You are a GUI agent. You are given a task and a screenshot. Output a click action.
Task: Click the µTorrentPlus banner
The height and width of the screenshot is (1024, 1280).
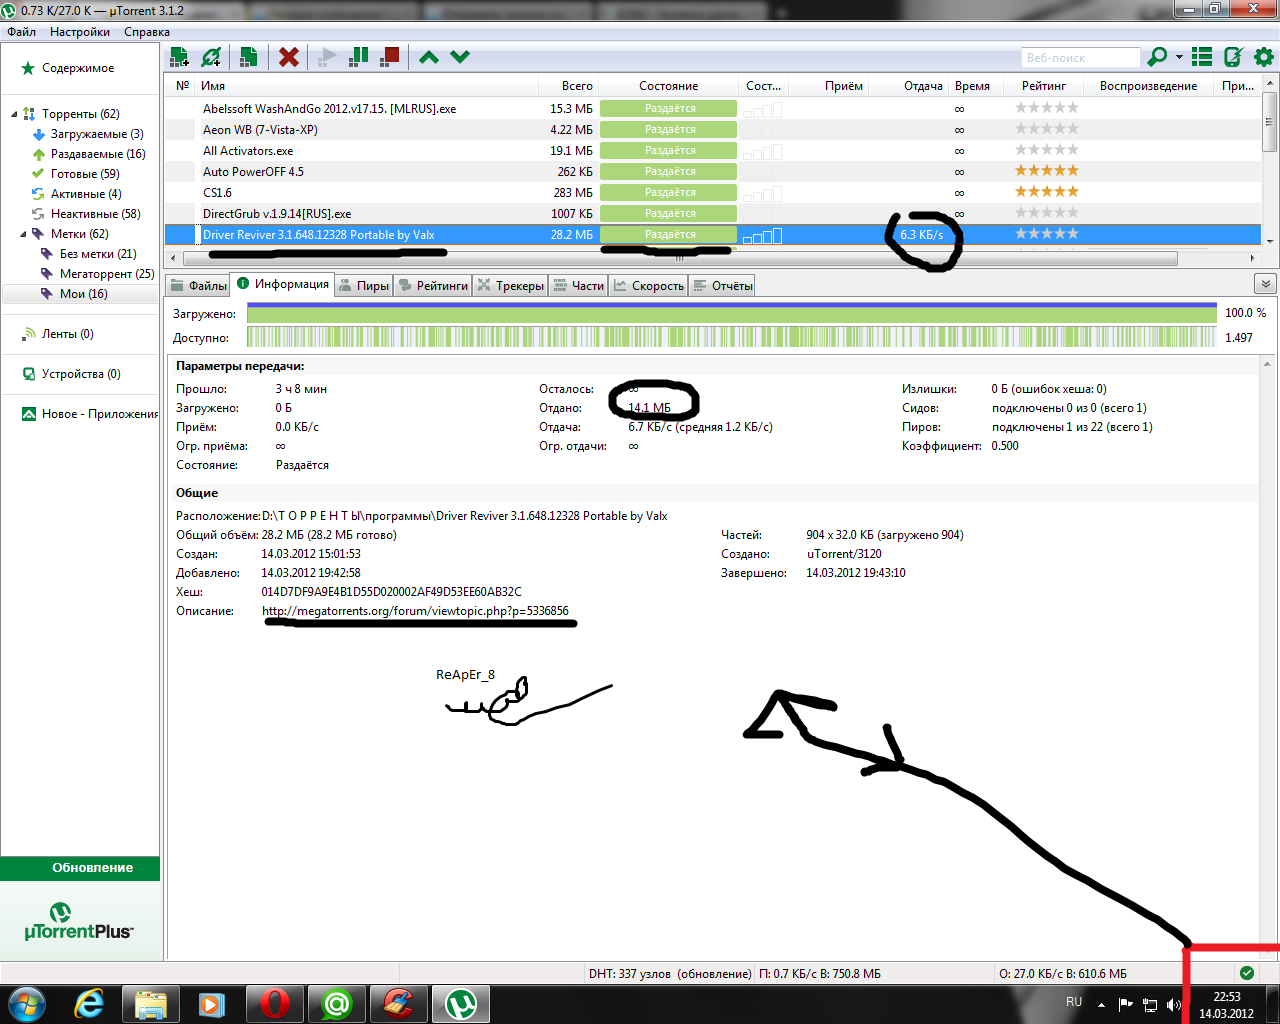pyautogui.click(x=79, y=922)
